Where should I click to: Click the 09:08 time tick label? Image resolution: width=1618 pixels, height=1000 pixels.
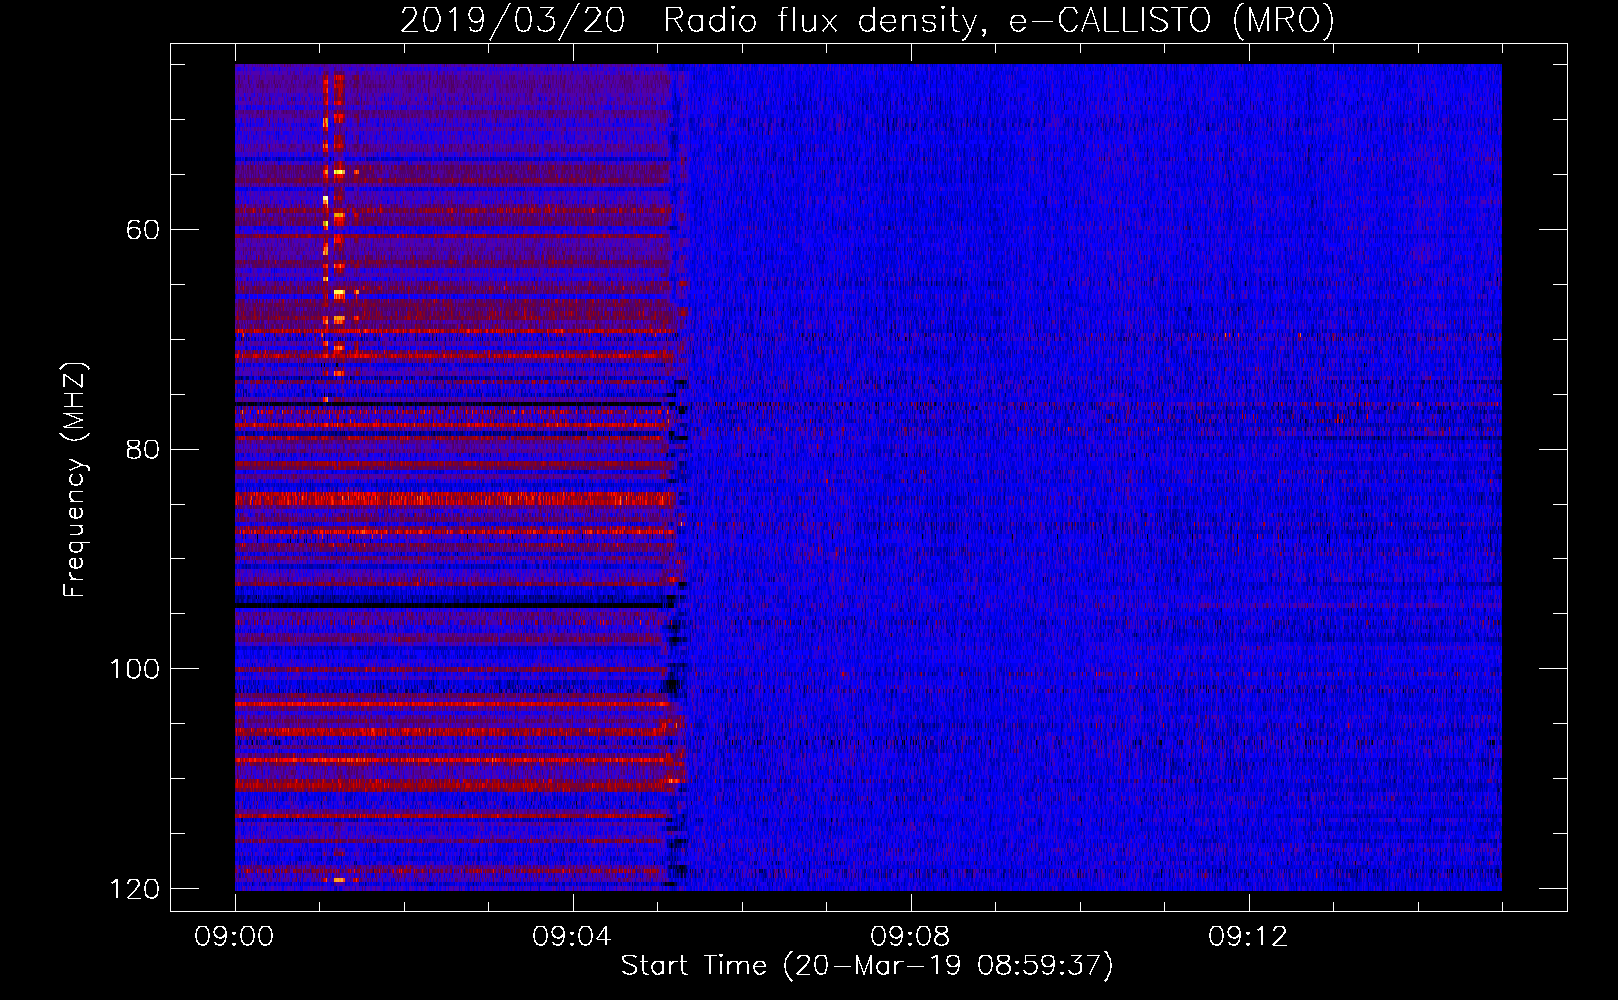coord(910,937)
